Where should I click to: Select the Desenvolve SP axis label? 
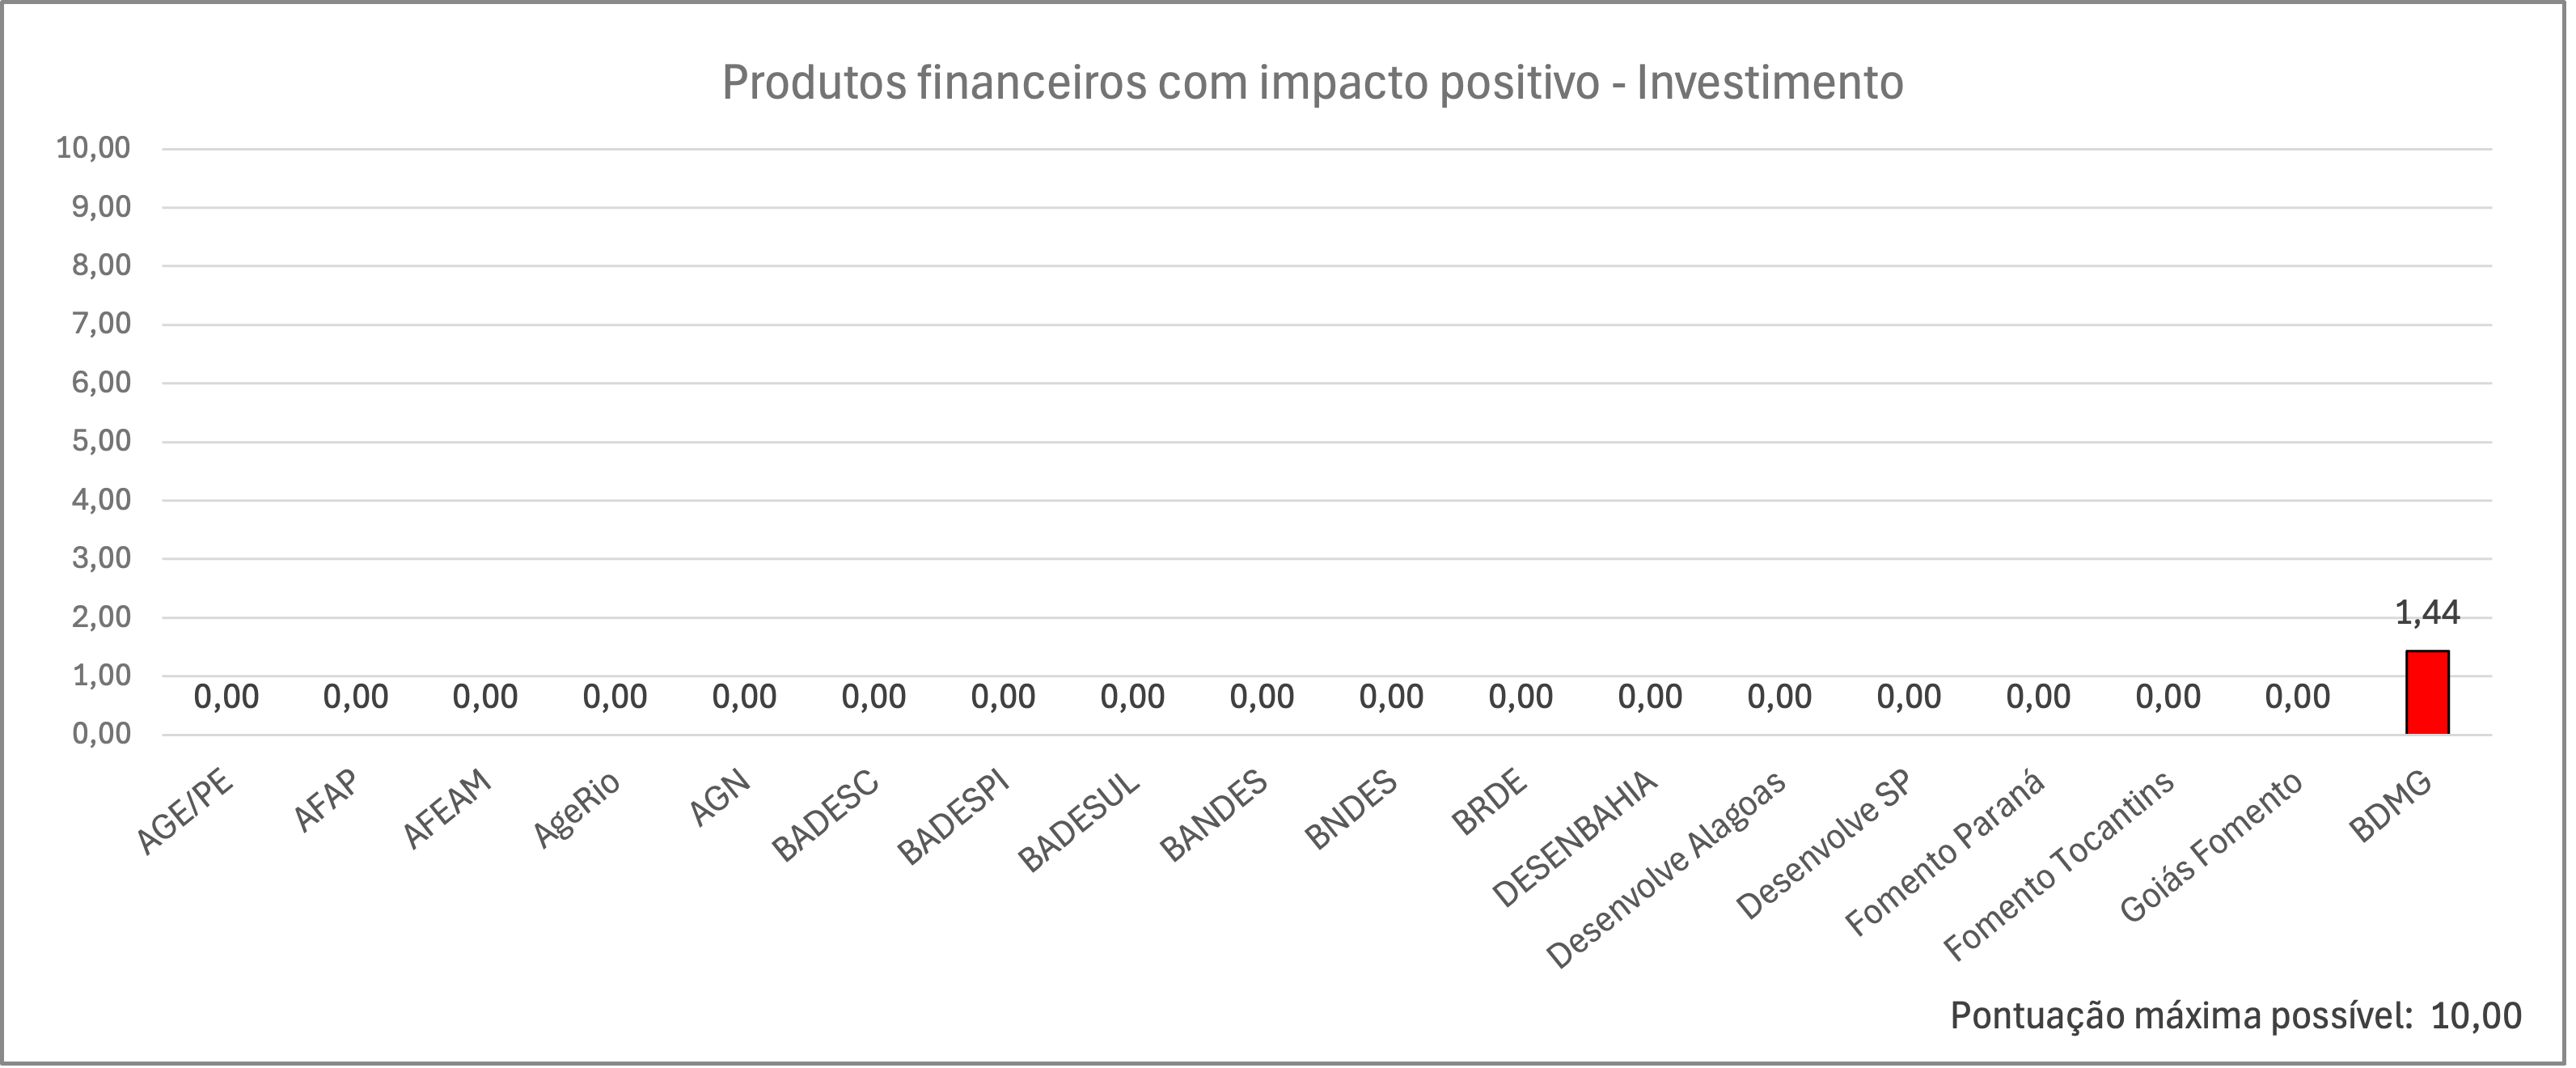[1823, 845]
